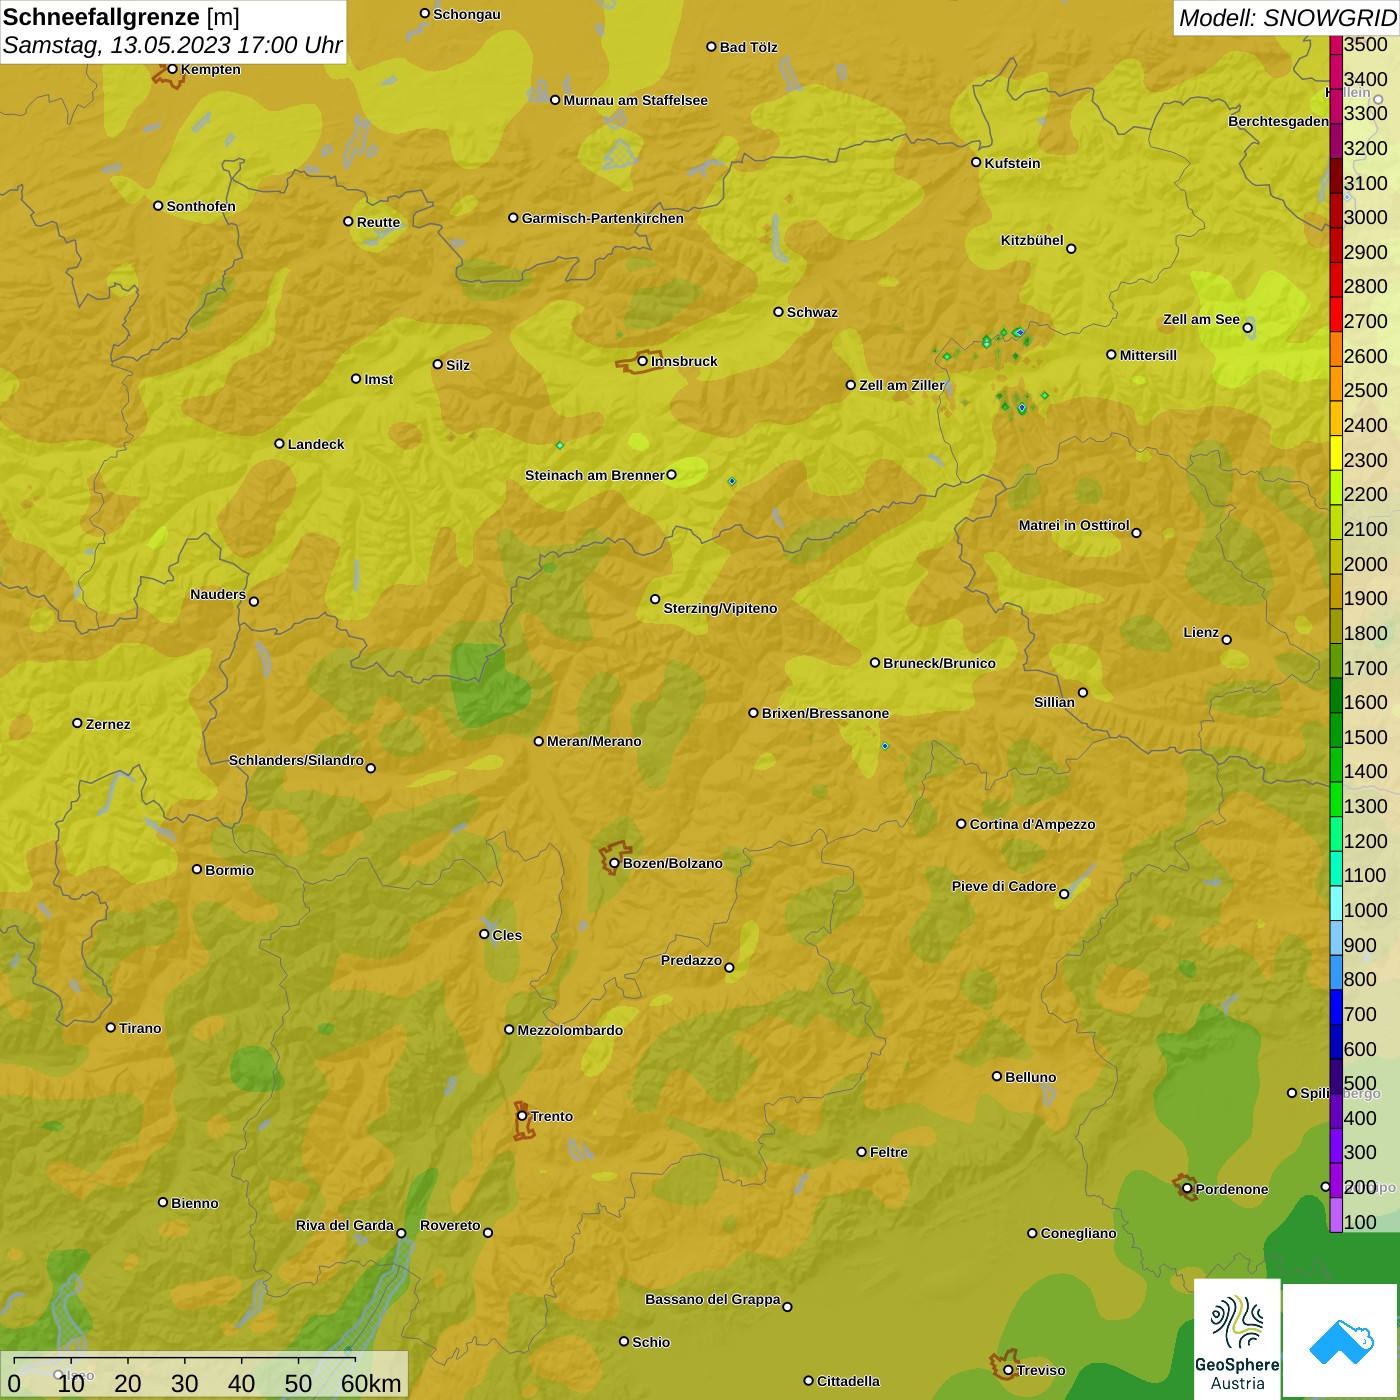Click the Sterzing/Vipiteno label
The width and height of the screenshot is (1400, 1400).
coord(720,608)
